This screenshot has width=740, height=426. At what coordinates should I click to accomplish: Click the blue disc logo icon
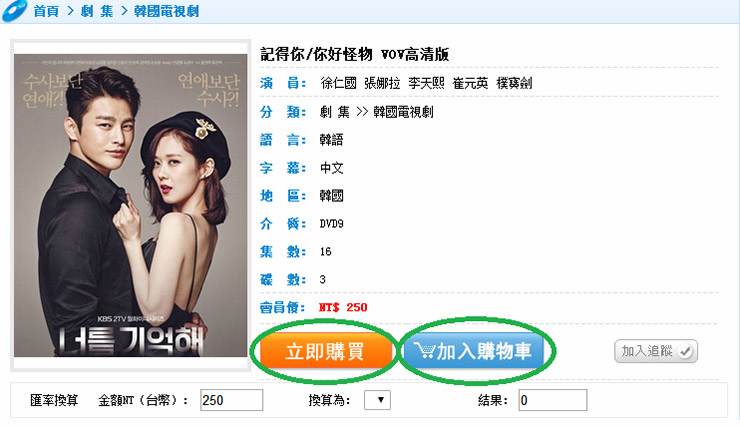[x=15, y=10]
